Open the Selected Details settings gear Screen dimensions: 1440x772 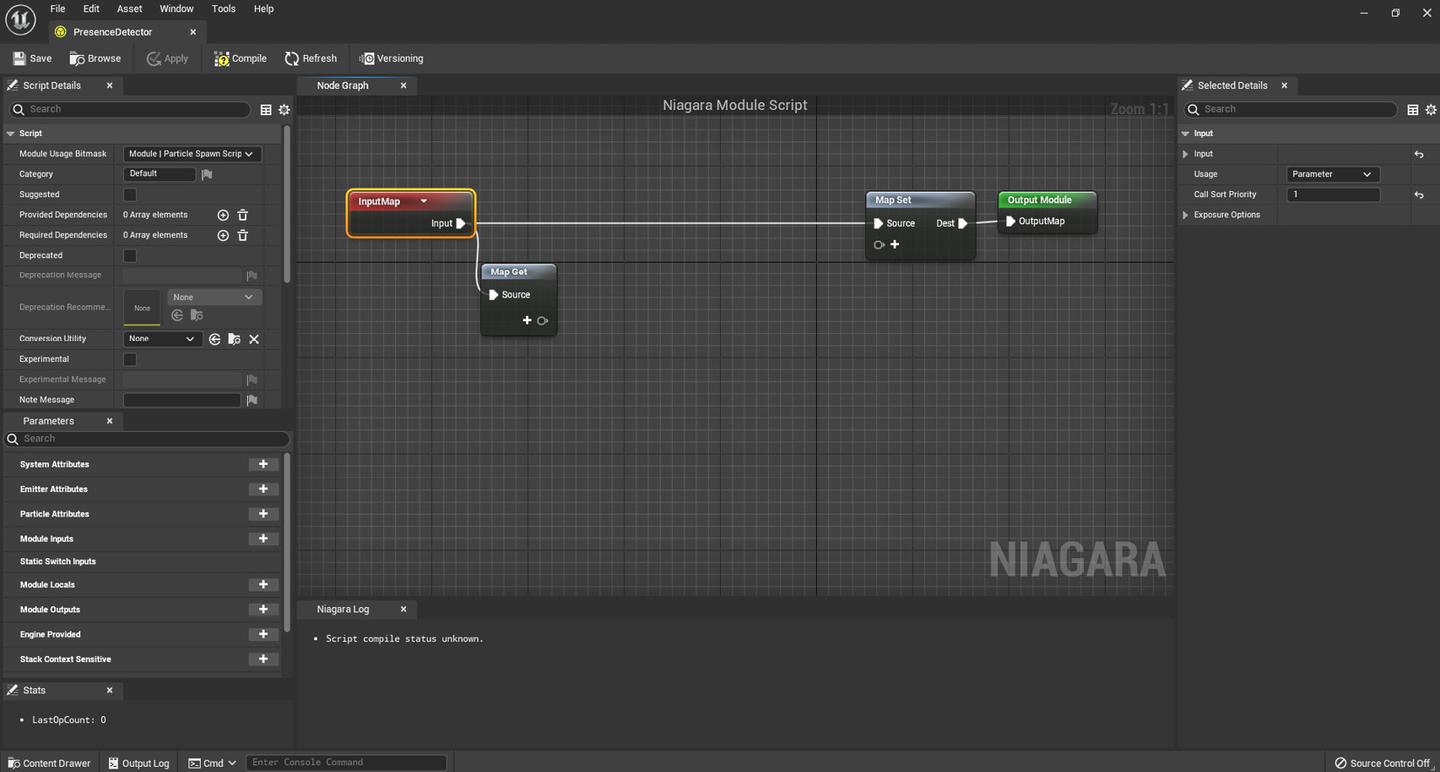(x=1431, y=110)
